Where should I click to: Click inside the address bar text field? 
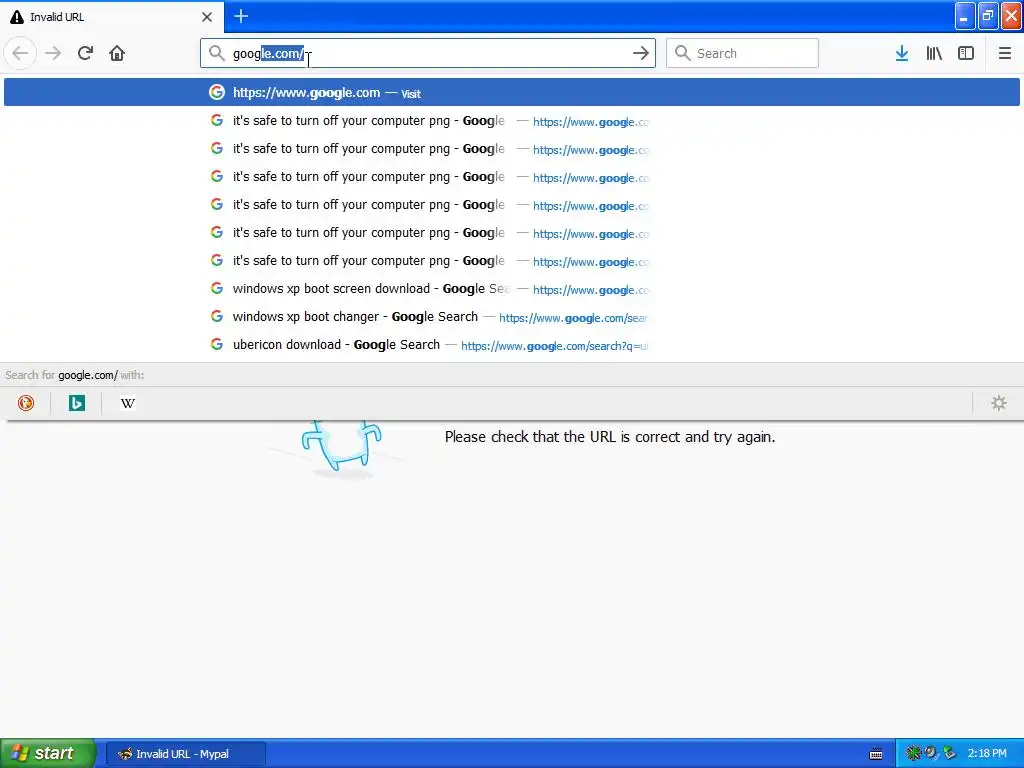428,53
